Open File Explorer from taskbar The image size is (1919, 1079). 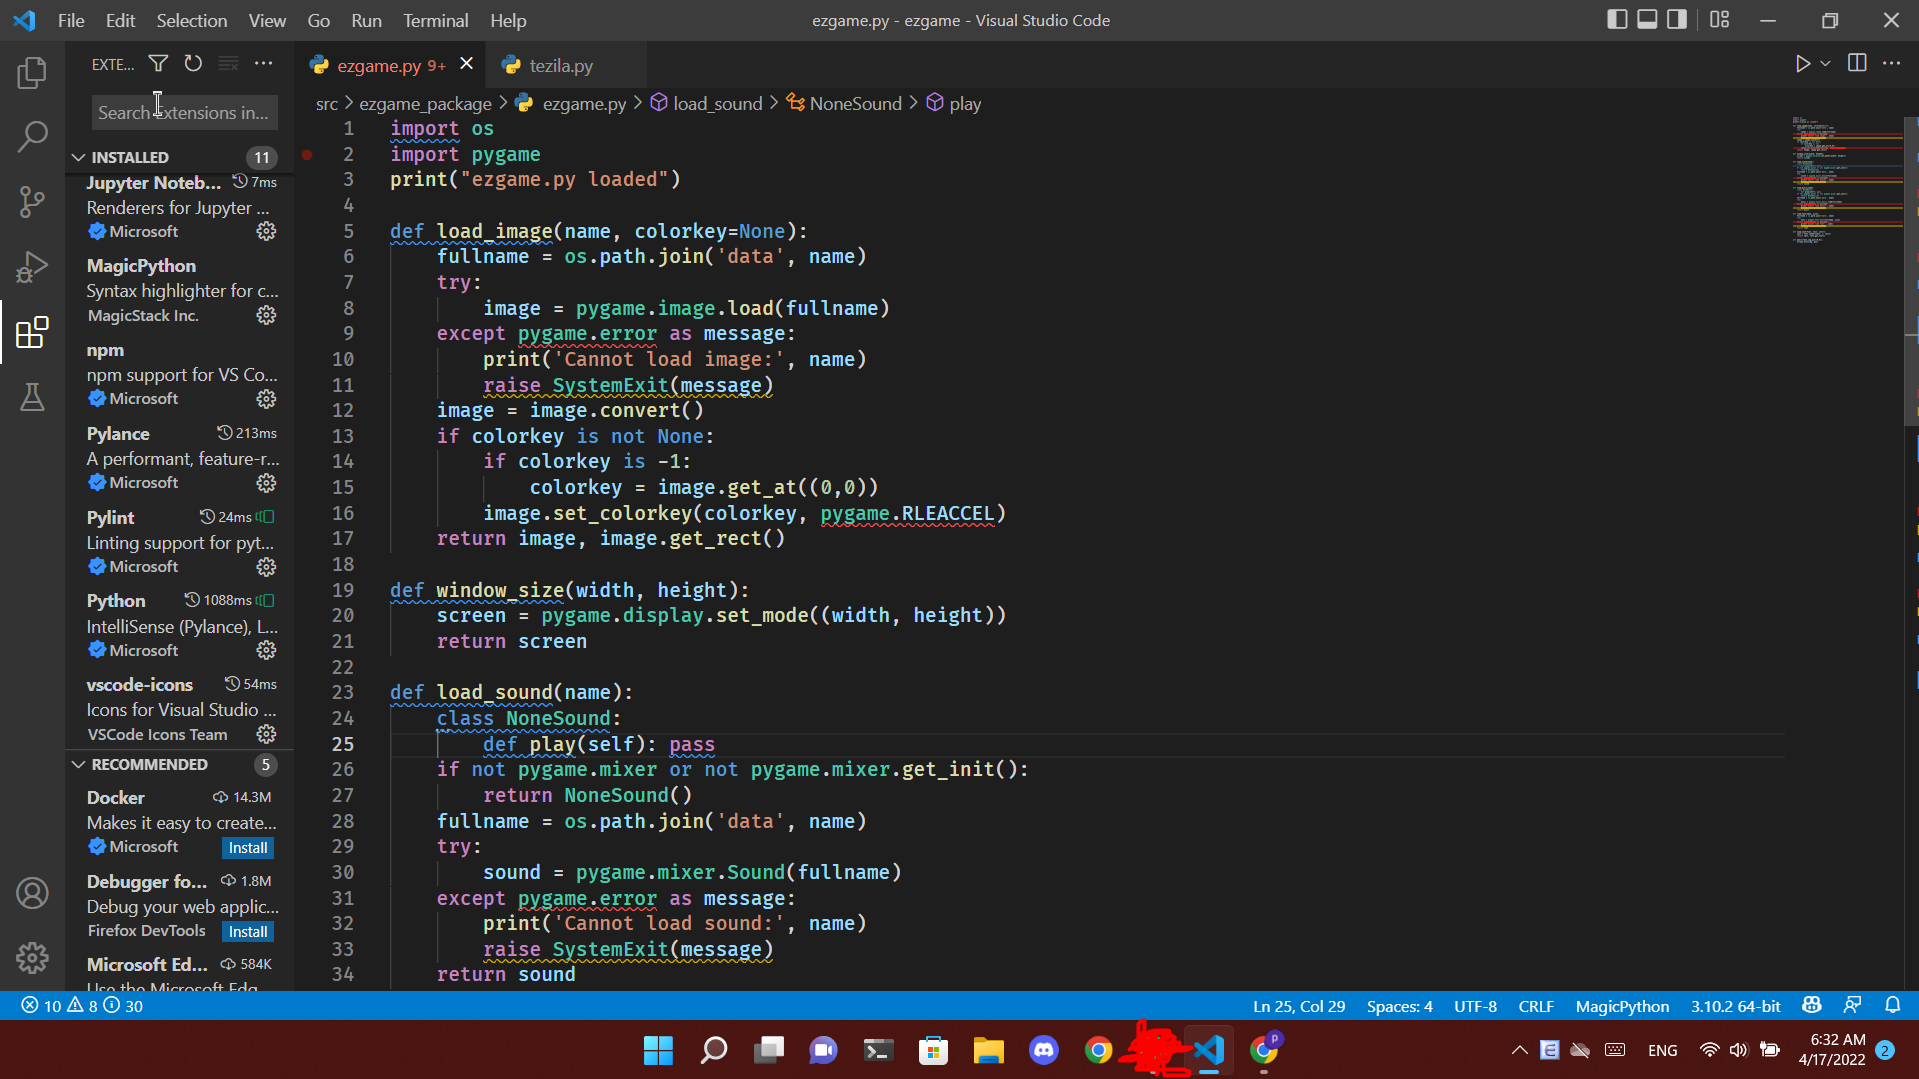989,1050
